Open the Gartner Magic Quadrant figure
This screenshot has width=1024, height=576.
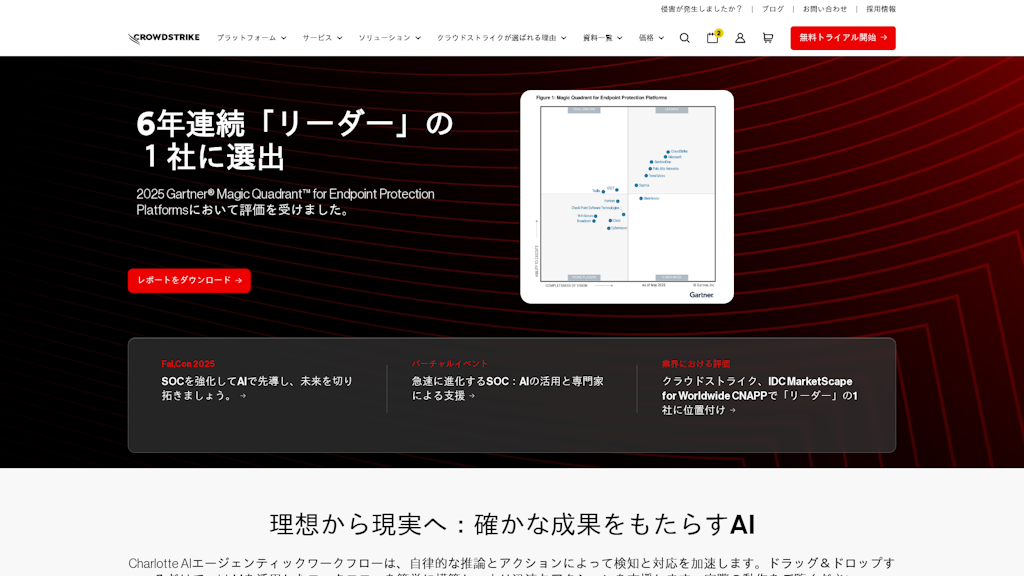[x=627, y=197]
